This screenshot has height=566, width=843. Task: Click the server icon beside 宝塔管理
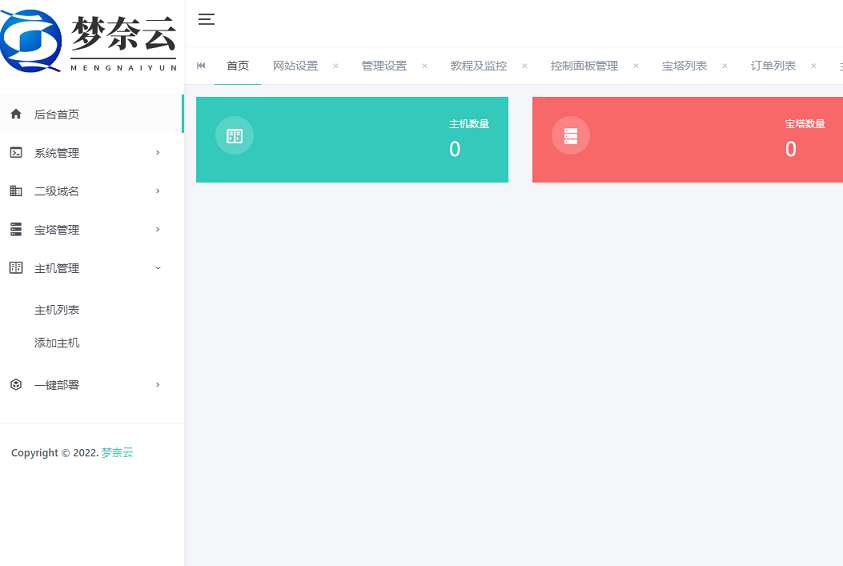(16, 230)
